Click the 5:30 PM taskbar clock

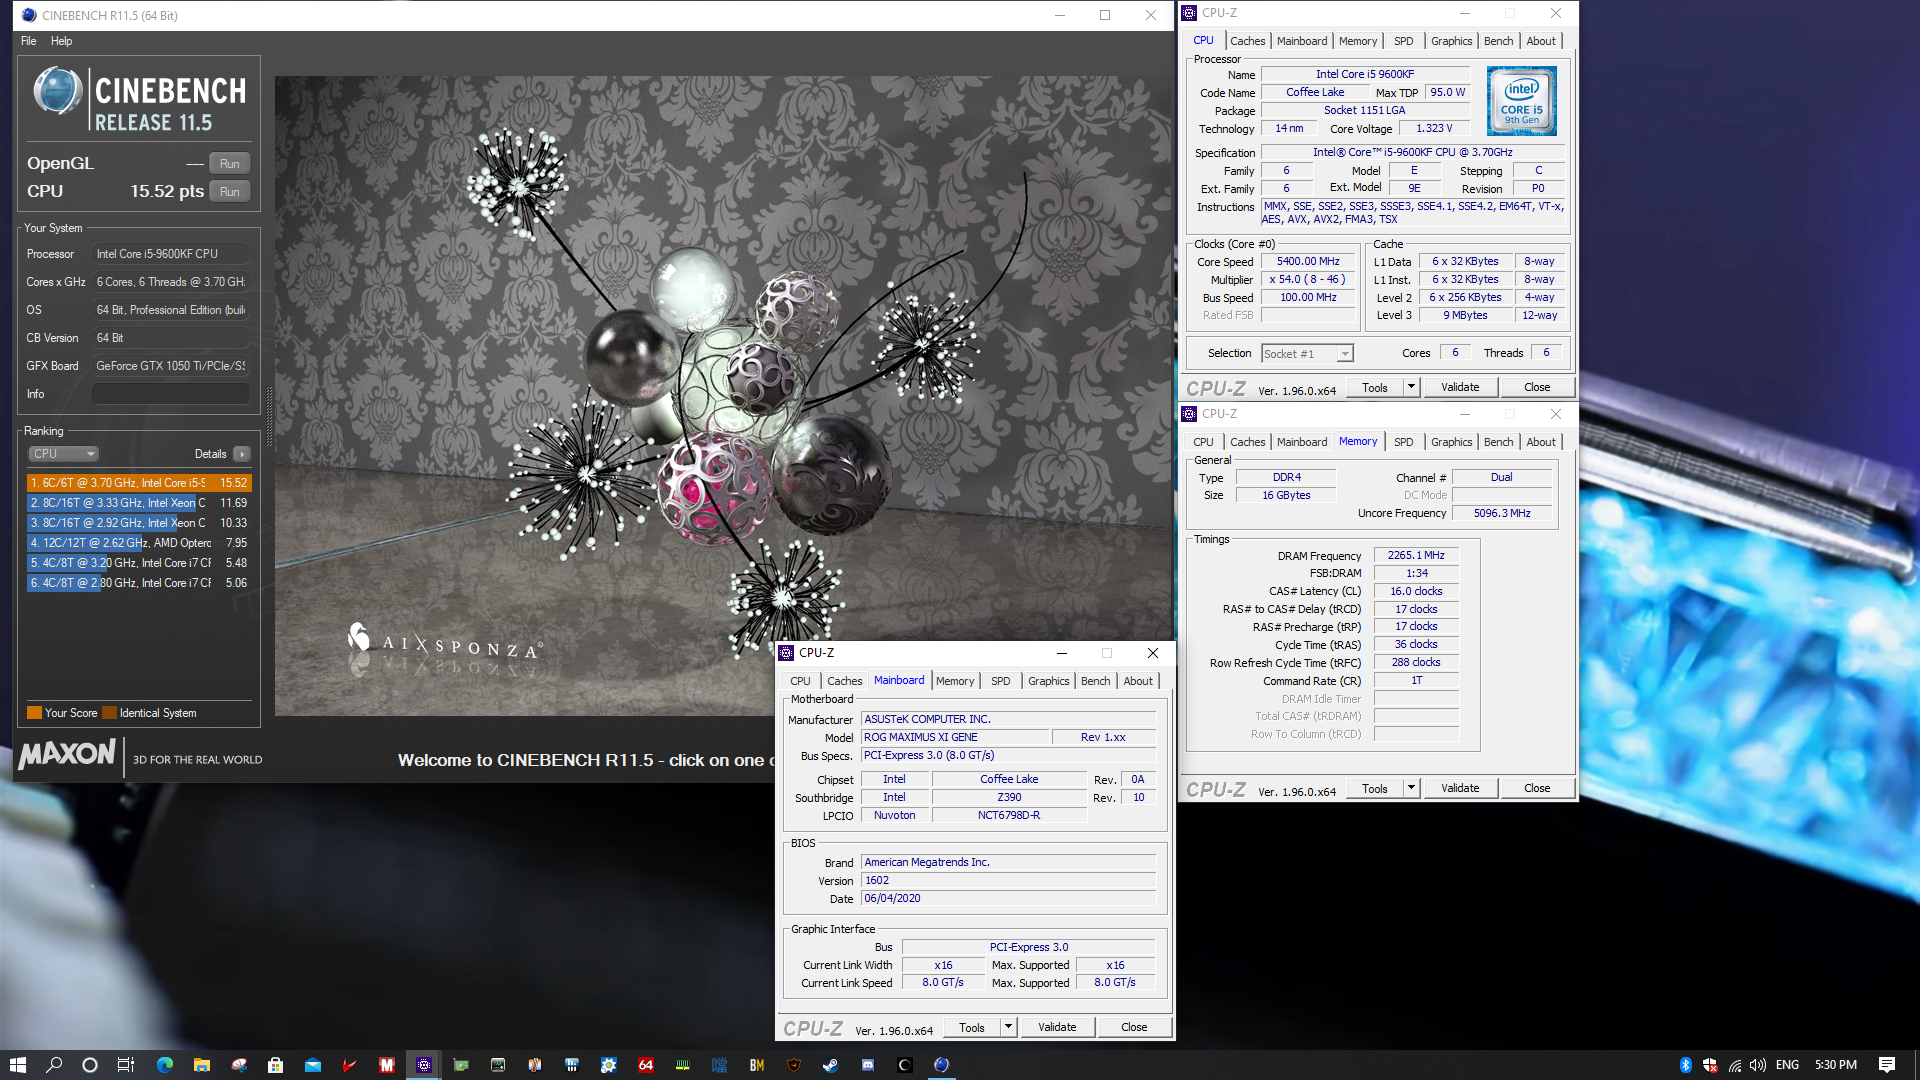(1836, 1065)
